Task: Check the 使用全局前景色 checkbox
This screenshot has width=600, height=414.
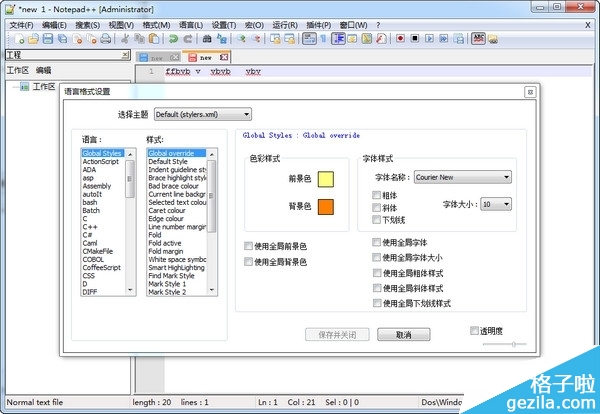Action: (249, 246)
